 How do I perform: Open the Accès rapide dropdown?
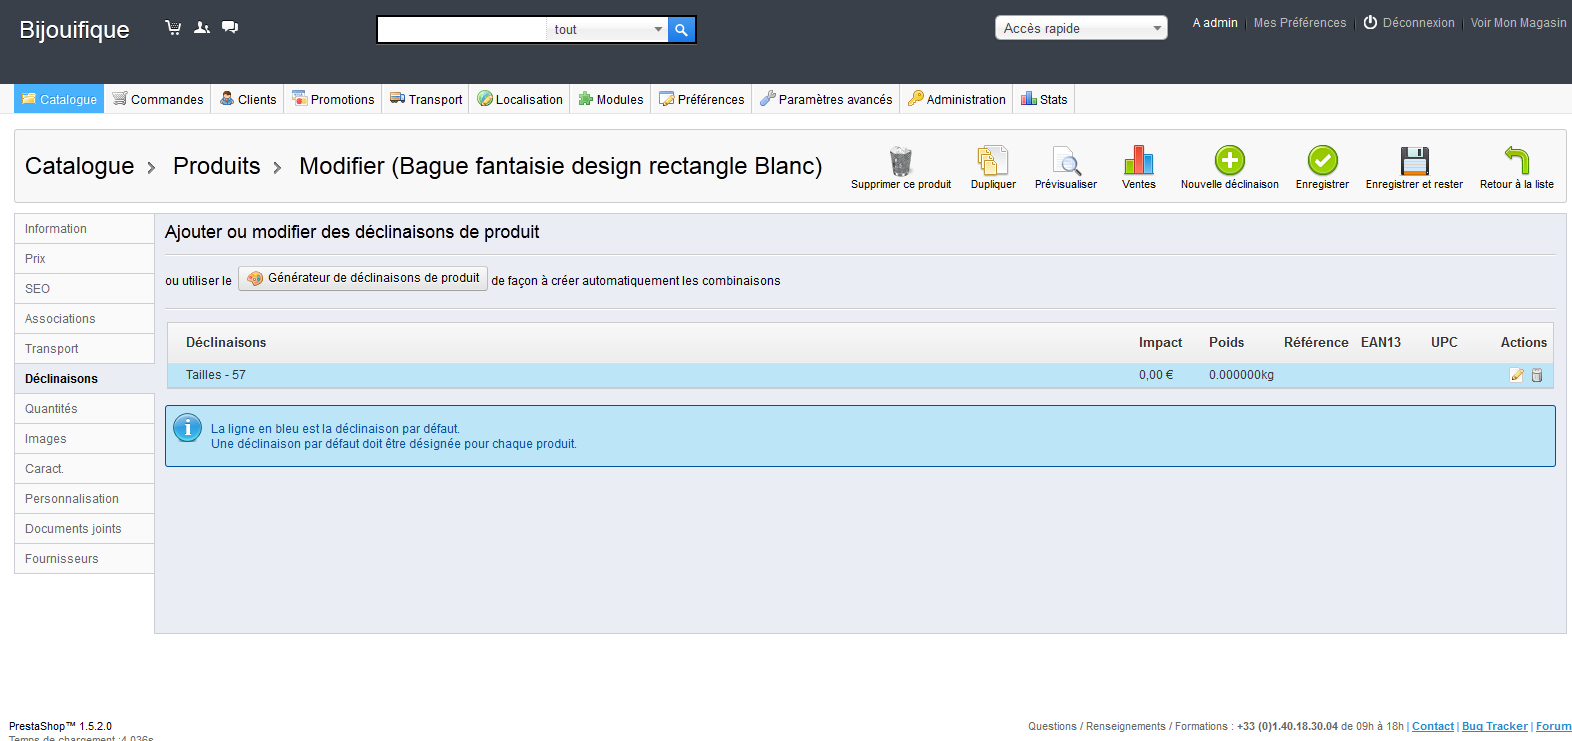[x=1081, y=28]
